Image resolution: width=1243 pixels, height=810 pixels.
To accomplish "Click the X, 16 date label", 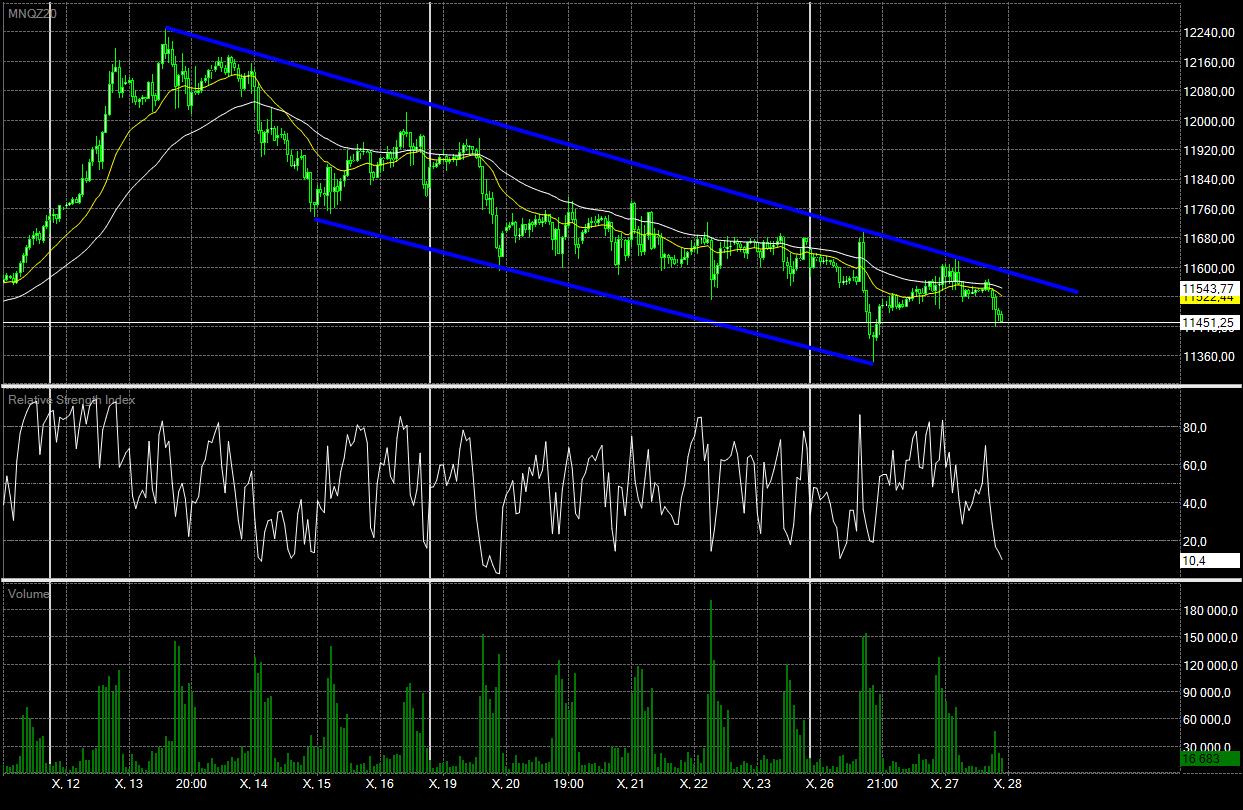I will (380, 783).
